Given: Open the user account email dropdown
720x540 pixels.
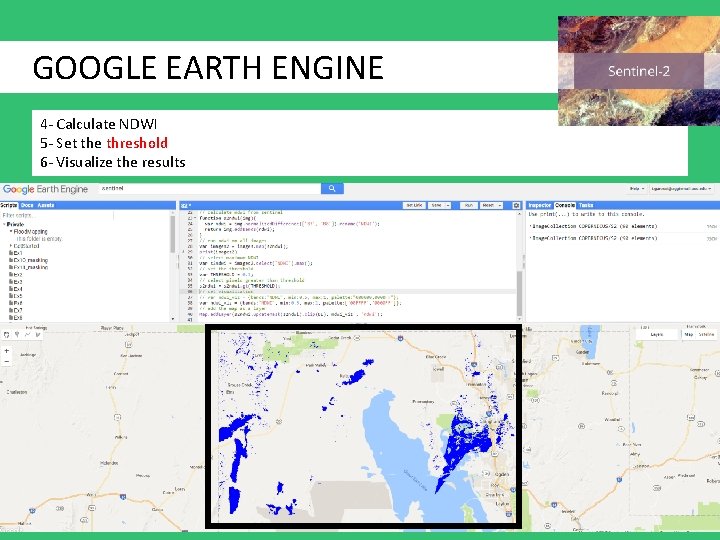Looking at the screenshot, I should pos(681,189).
